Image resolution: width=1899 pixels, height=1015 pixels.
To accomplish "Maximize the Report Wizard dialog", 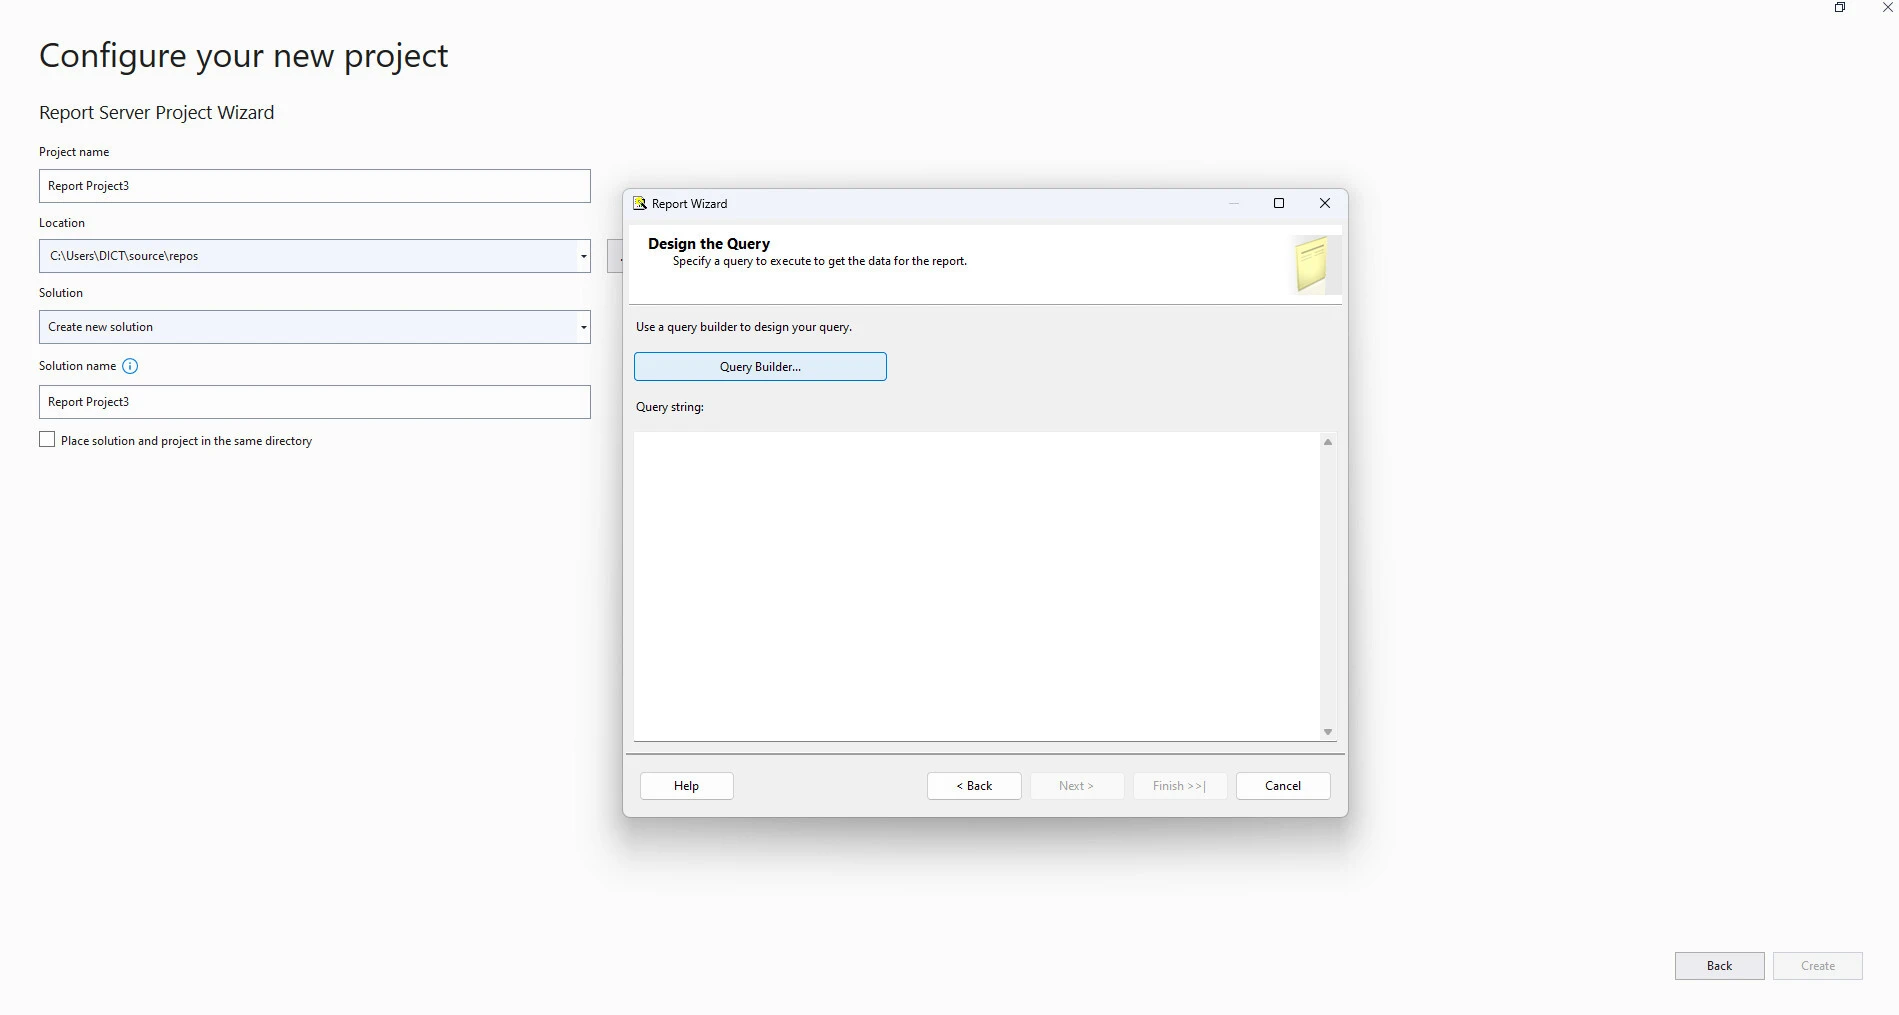I will [x=1278, y=203].
